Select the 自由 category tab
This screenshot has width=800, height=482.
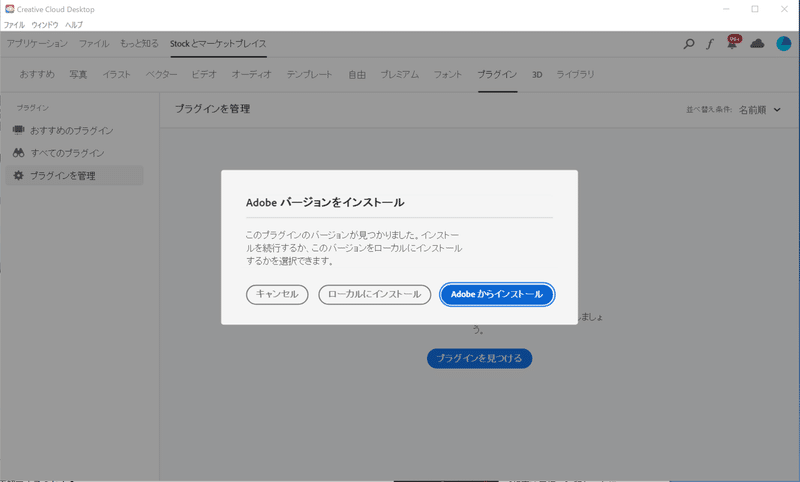pyautogui.click(x=357, y=74)
